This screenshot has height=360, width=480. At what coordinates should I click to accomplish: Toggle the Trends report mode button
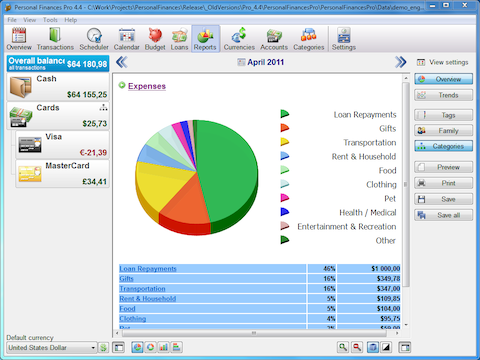click(443, 95)
